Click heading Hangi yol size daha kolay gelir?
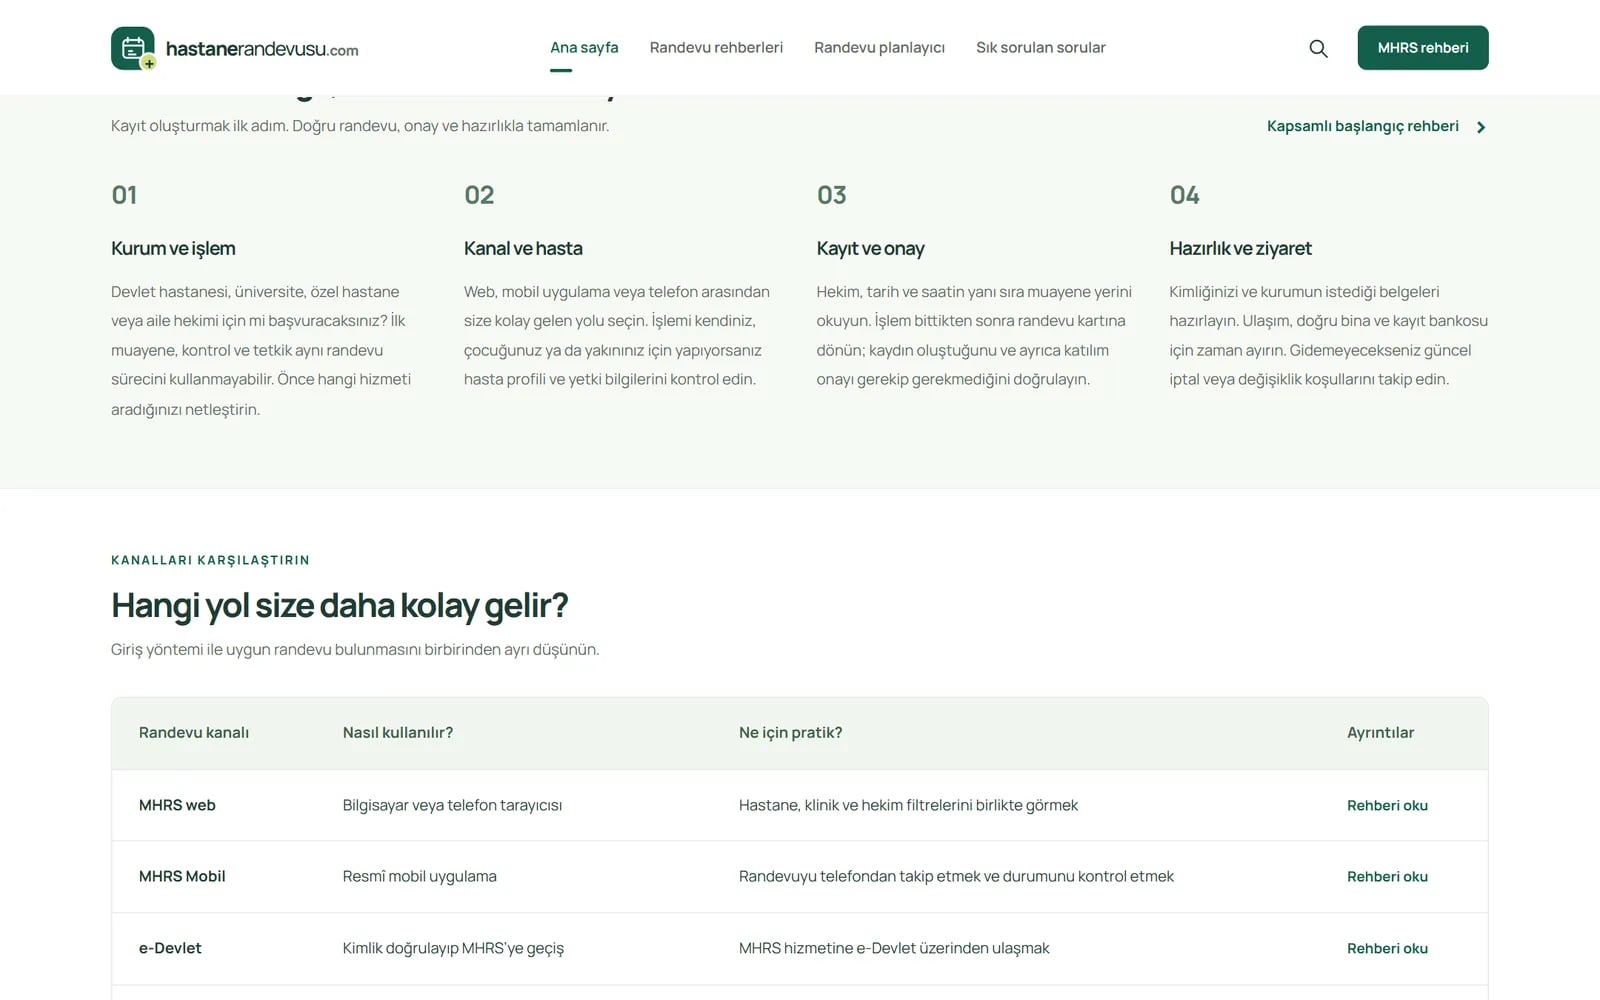Screen dimensions: 1600x1000 tap(339, 606)
